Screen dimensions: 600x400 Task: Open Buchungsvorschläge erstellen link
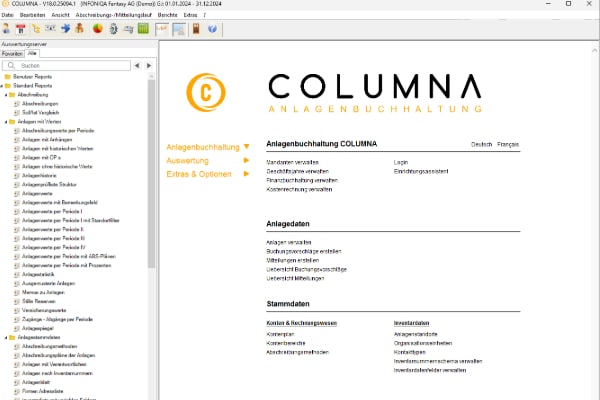point(304,251)
